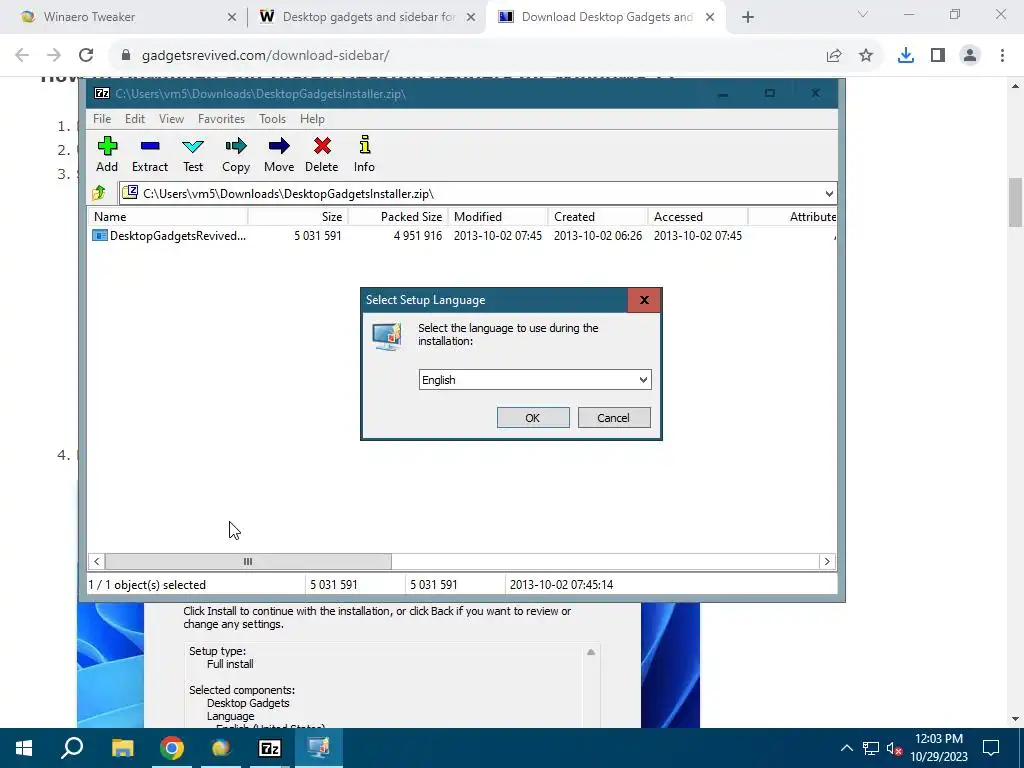1024x768 pixels.
Task: Toggle Chrome side panel icon
Action: (x=938, y=56)
